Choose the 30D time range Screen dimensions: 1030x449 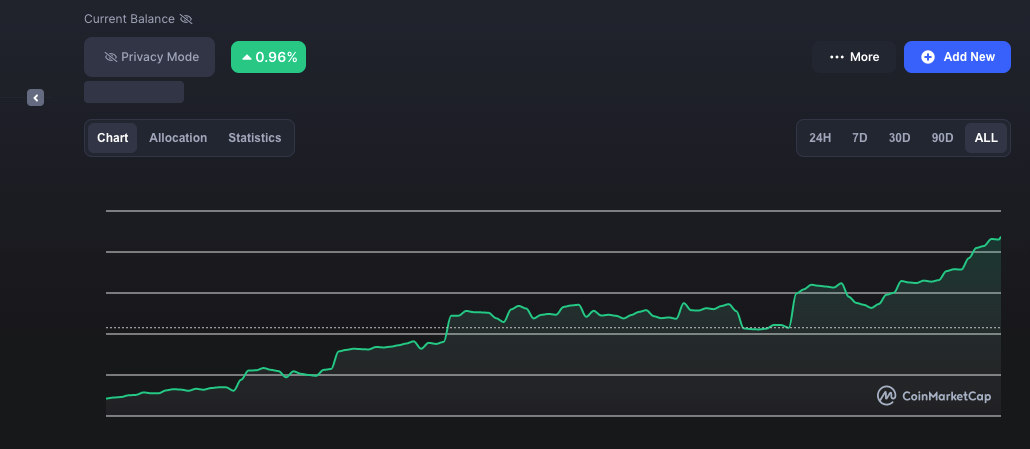899,138
